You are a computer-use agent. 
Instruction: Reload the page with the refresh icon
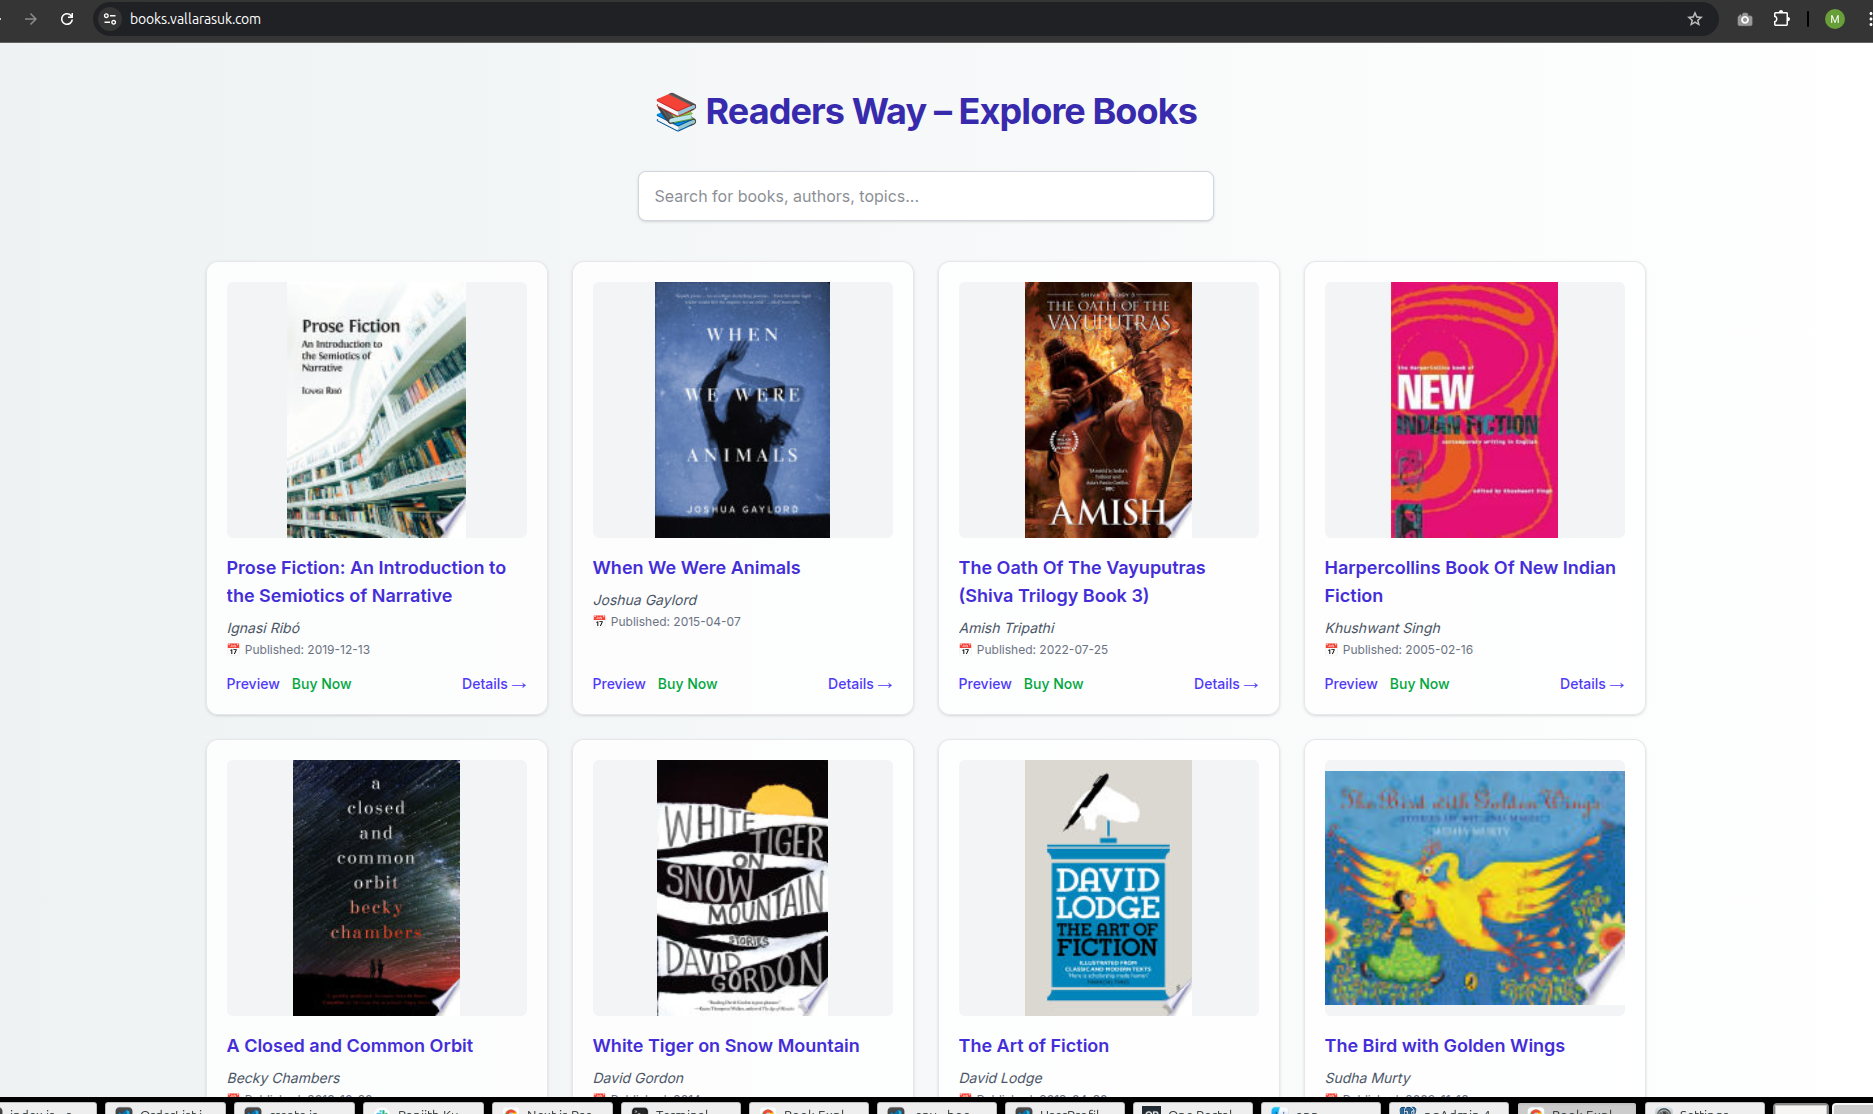click(x=67, y=19)
